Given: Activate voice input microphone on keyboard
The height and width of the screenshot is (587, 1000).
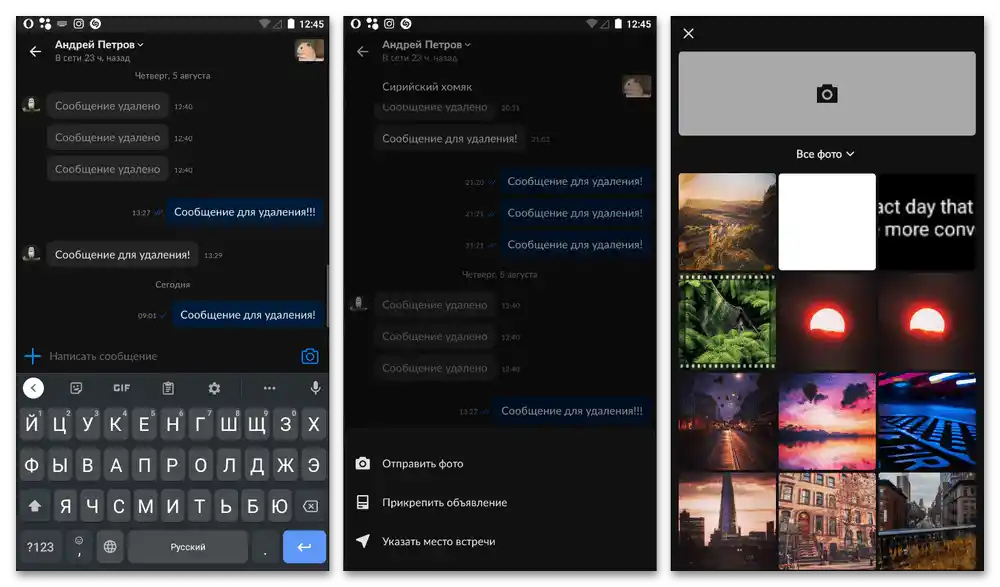Looking at the screenshot, I should coord(315,387).
